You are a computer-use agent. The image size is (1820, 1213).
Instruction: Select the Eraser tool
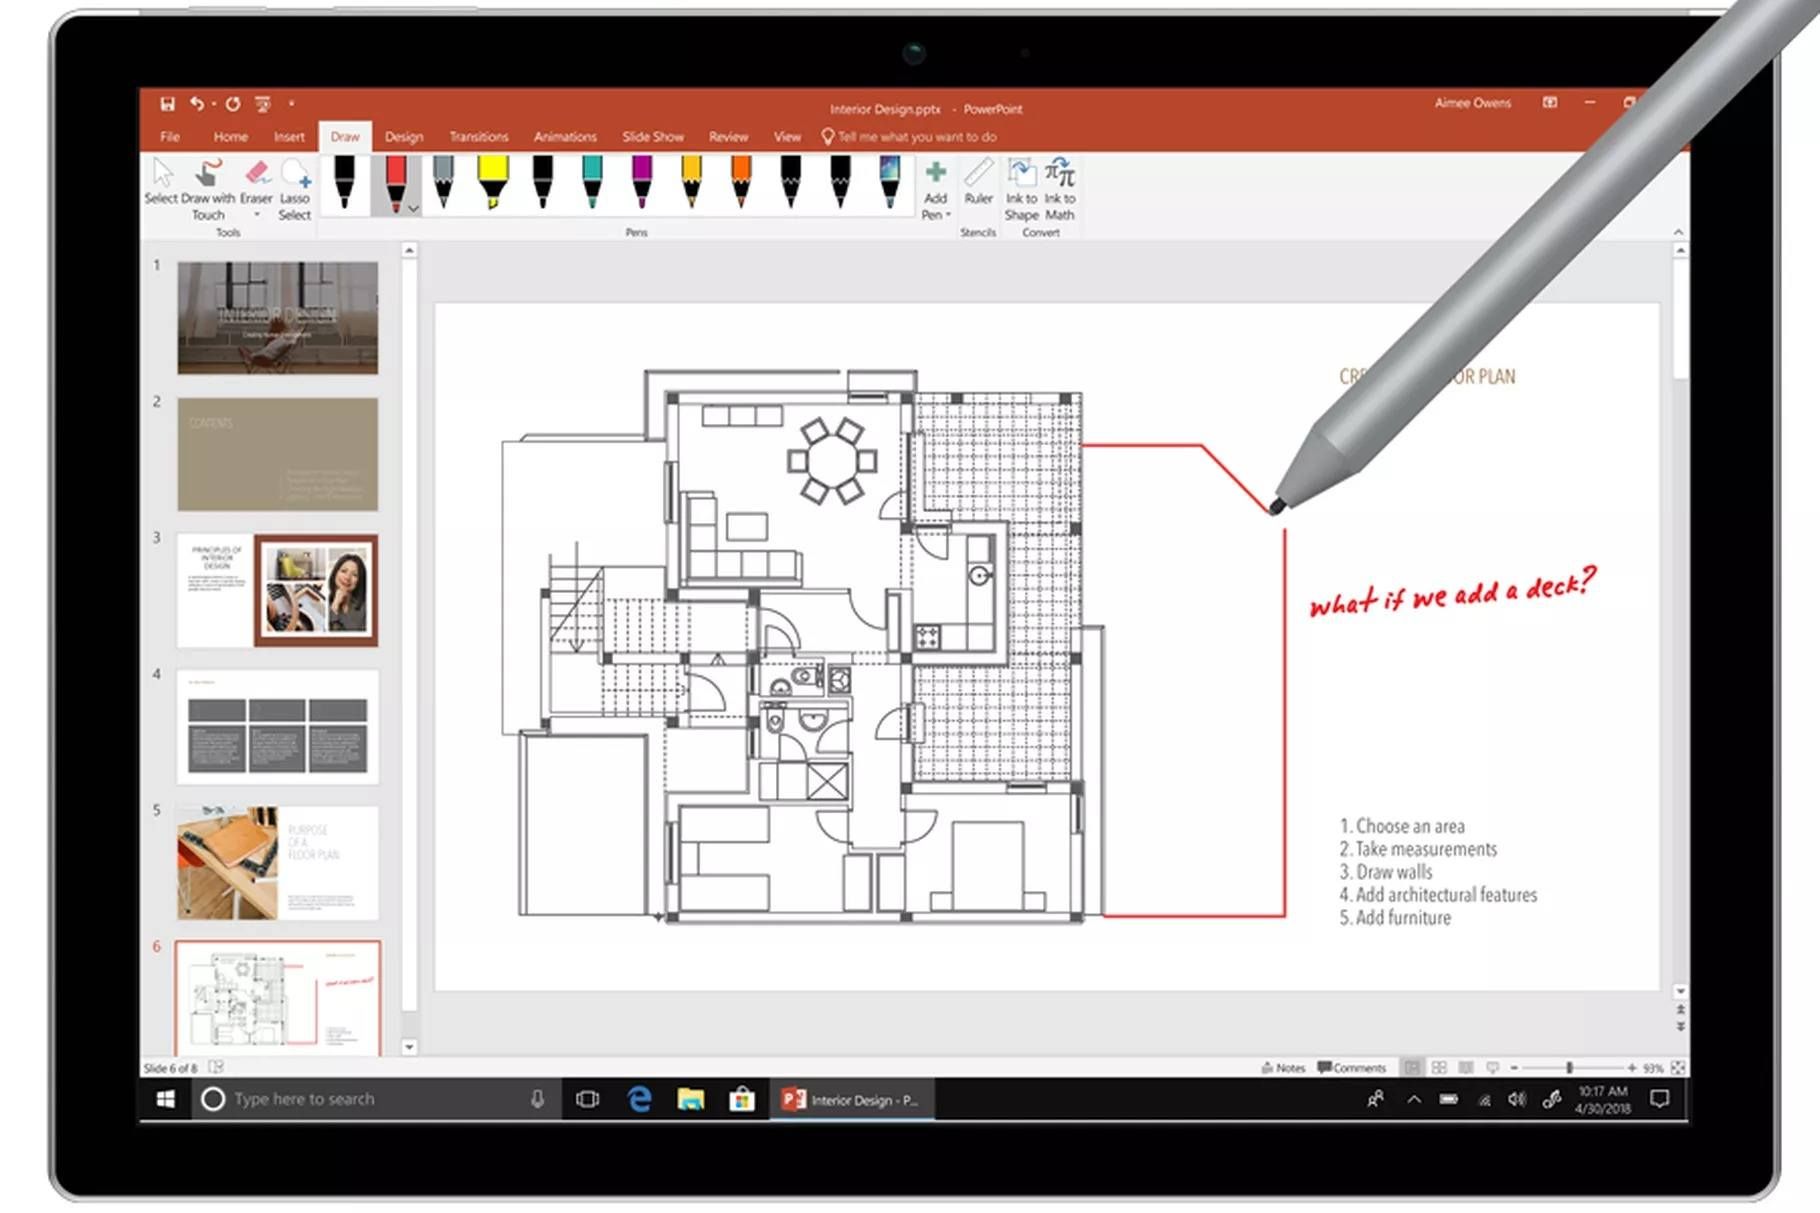(256, 185)
